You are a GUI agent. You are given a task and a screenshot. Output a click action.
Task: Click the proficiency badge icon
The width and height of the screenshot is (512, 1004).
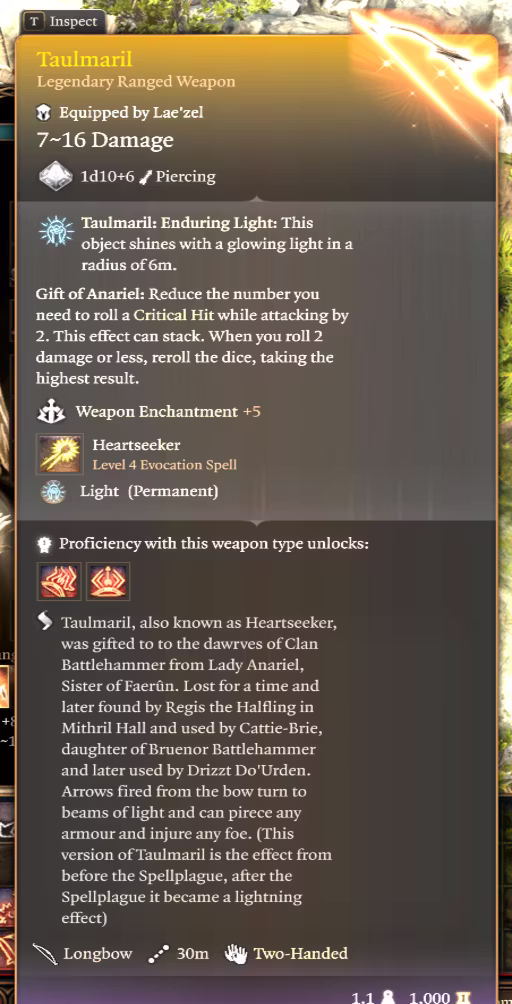44,544
